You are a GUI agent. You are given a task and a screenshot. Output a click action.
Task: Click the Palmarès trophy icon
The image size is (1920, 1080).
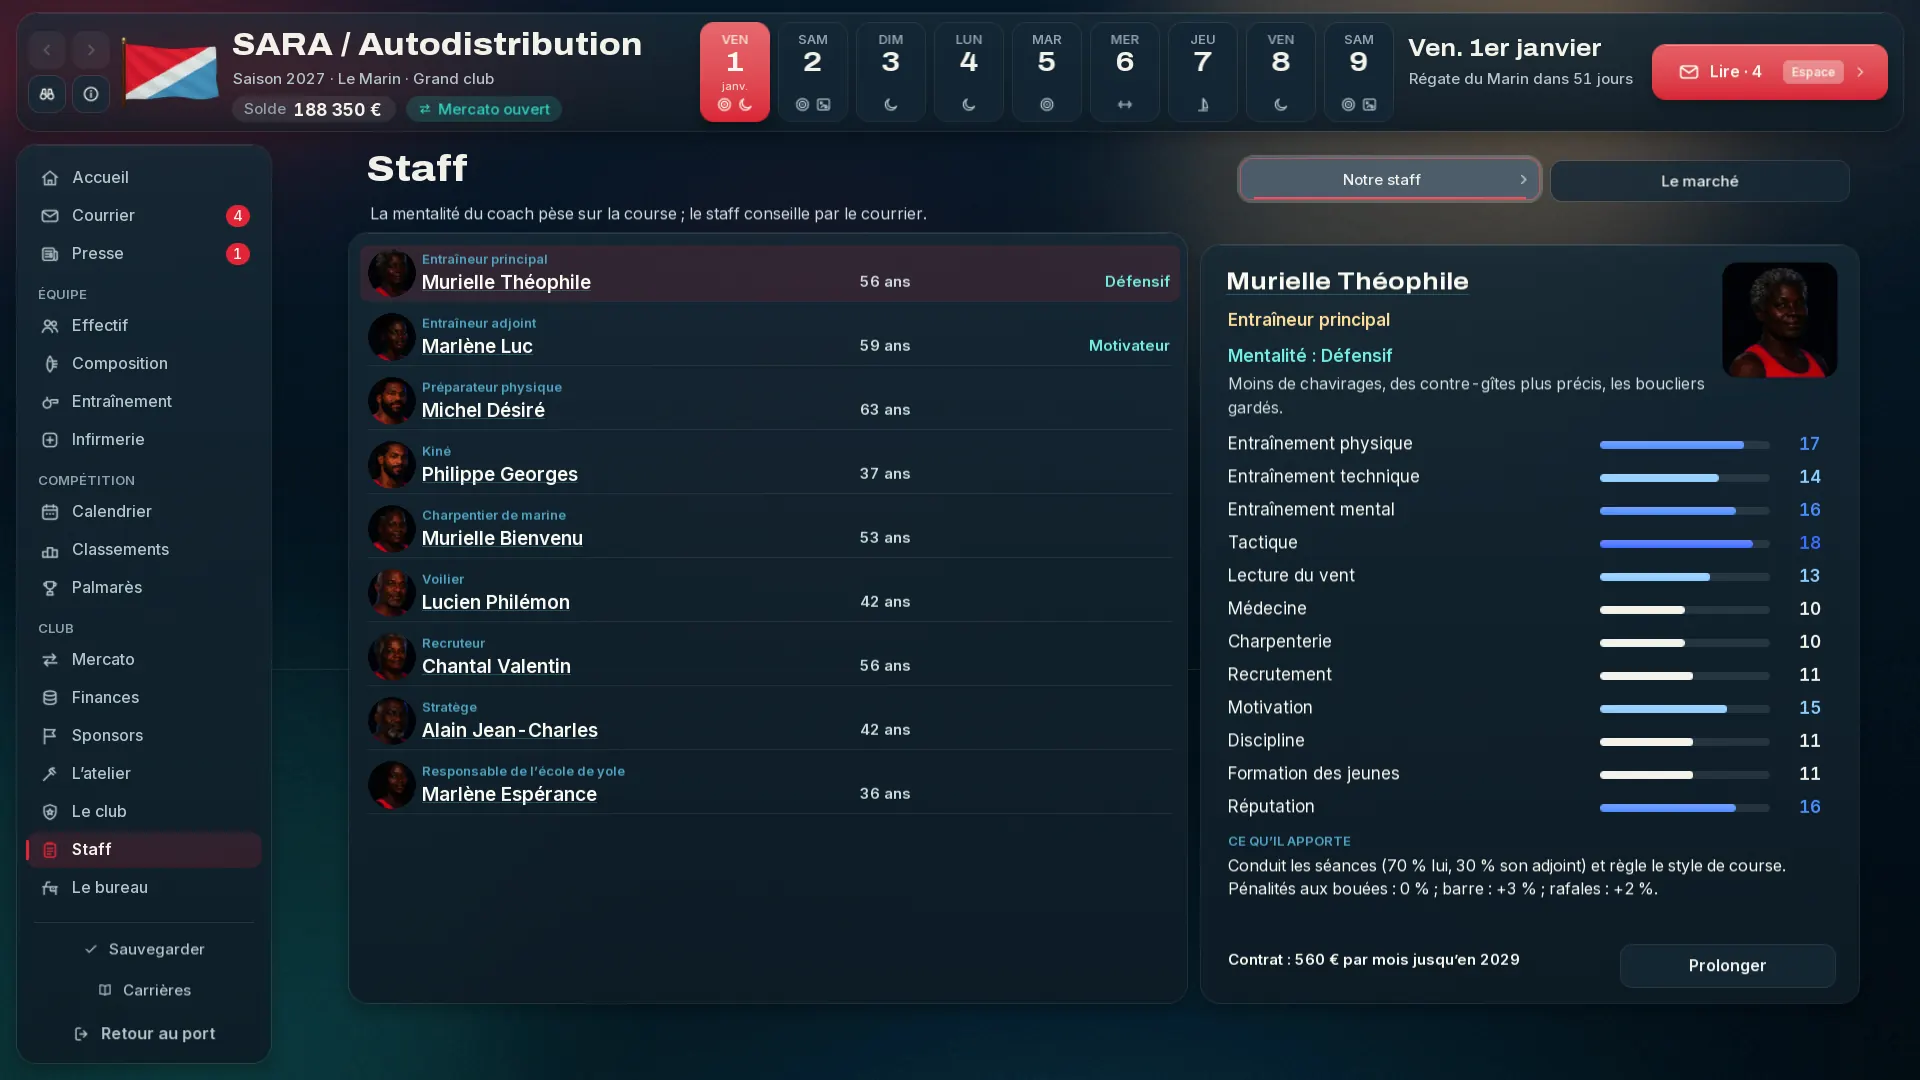click(50, 588)
